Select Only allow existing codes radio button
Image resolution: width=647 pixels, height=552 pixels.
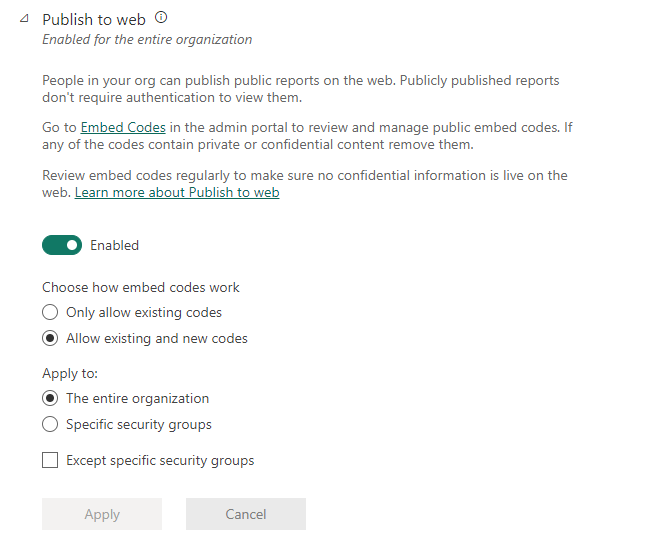(50, 312)
